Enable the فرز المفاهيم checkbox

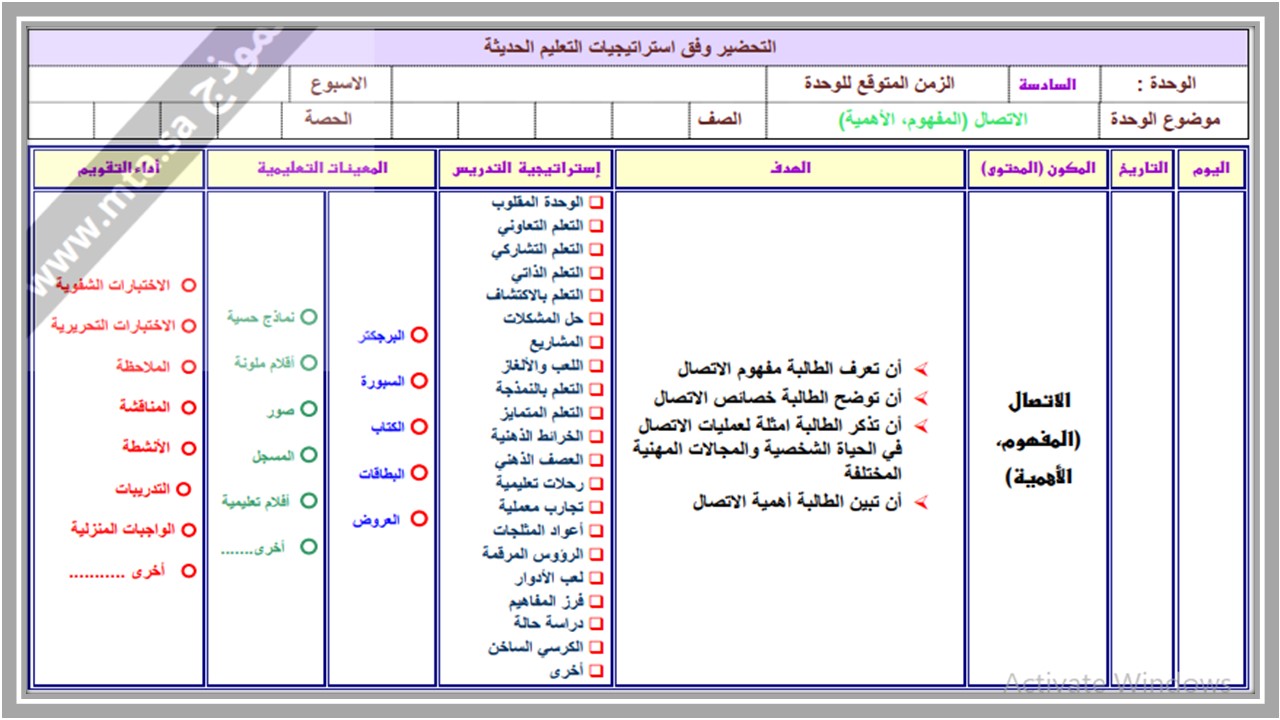(x=596, y=602)
